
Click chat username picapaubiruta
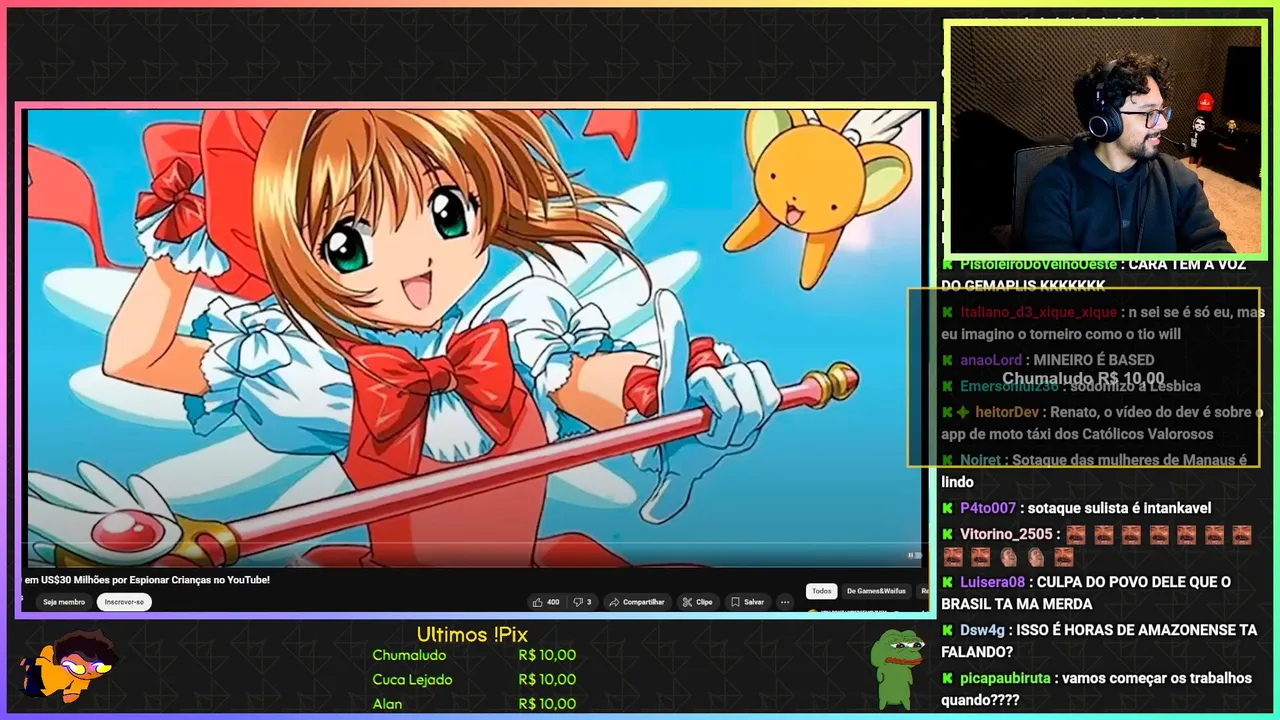(1005, 678)
